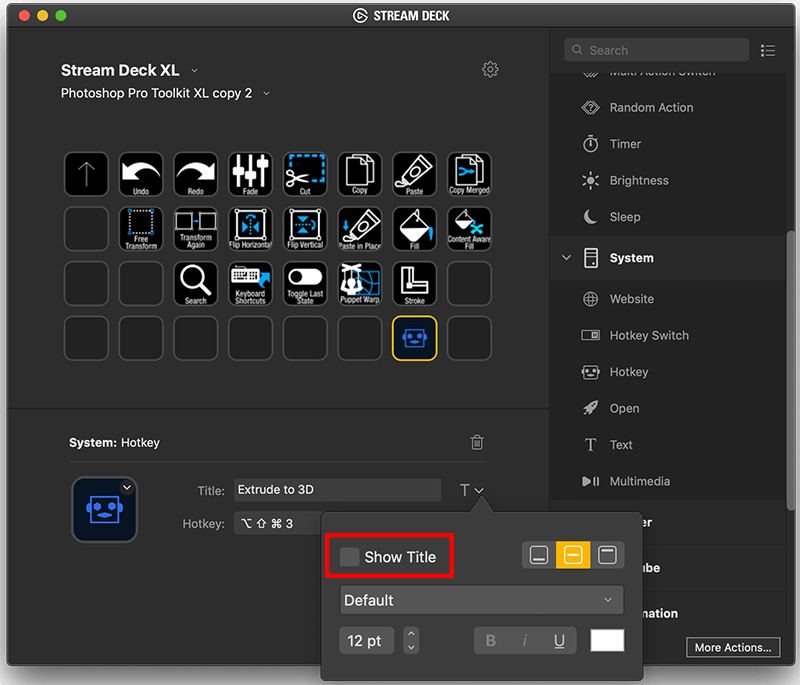Viewport: 800px width, 685px height.
Task: Select the Stroke key
Action: [414, 284]
